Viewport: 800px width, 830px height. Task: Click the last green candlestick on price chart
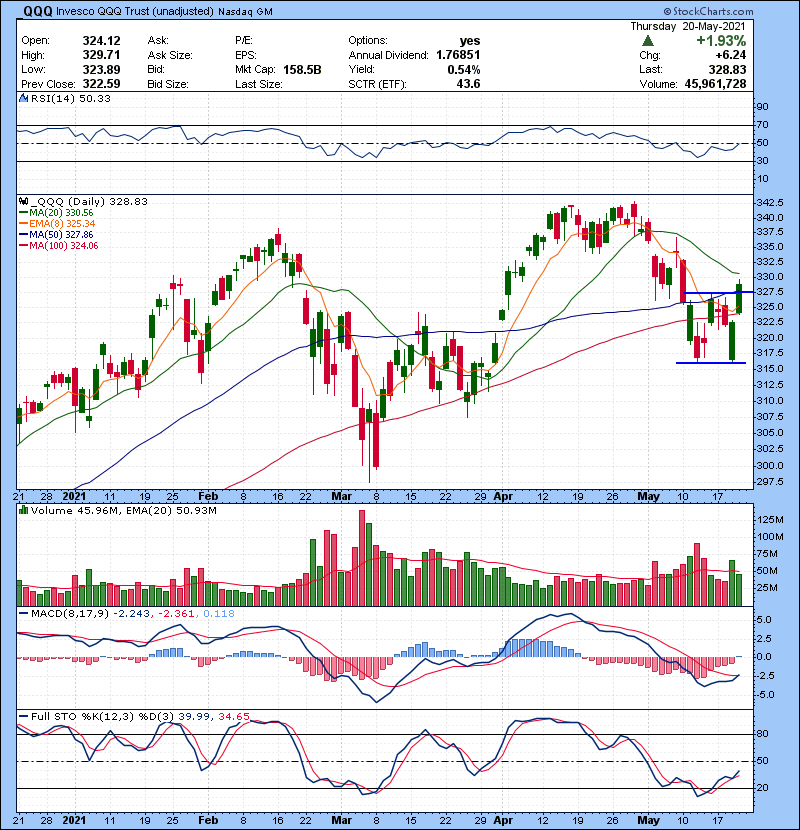pyautogui.click(x=739, y=298)
